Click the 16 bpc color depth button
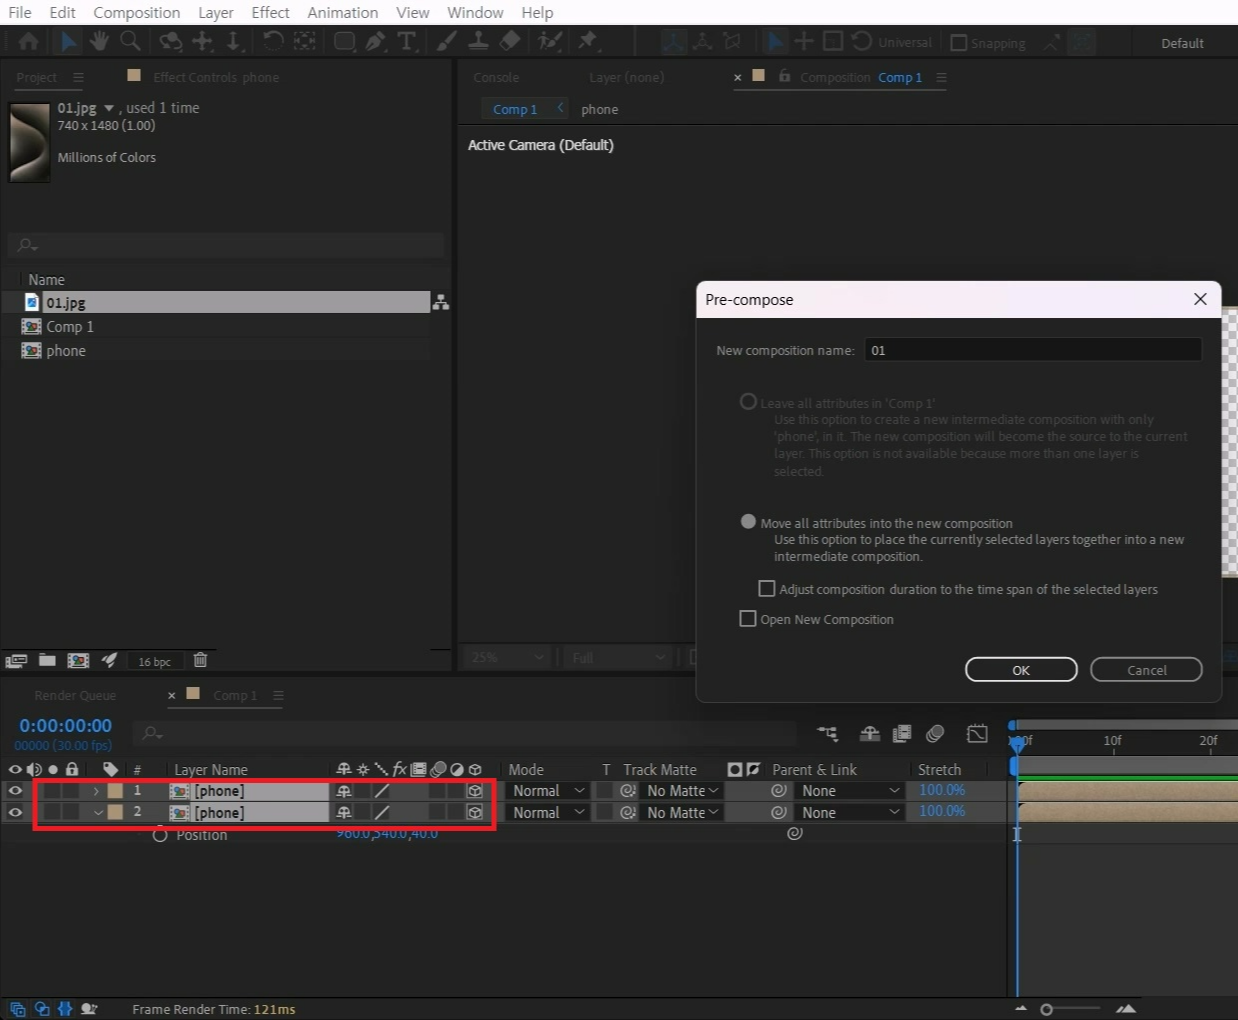 pyautogui.click(x=154, y=661)
